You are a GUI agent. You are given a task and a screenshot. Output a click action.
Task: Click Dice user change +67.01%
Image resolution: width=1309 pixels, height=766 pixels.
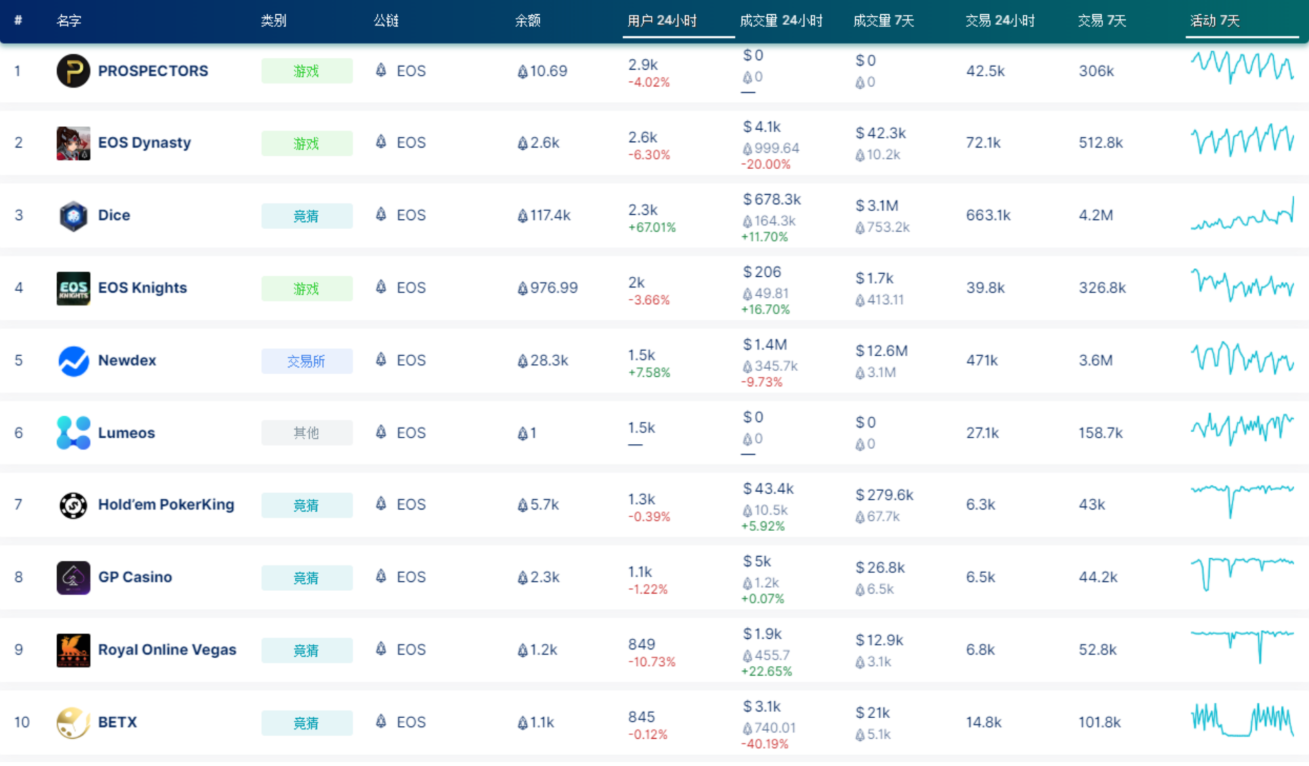pyautogui.click(x=652, y=227)
